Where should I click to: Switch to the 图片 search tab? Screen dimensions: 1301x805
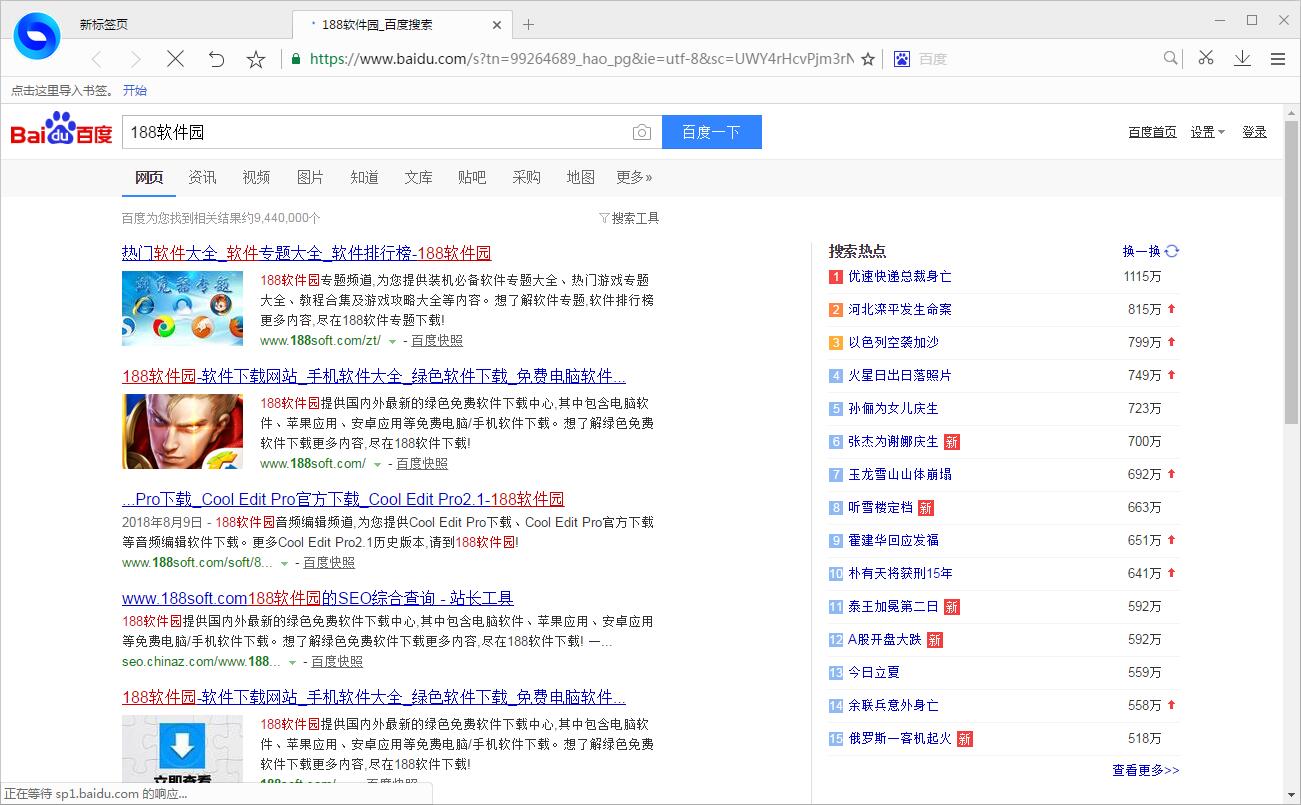[x=310, y=177]
